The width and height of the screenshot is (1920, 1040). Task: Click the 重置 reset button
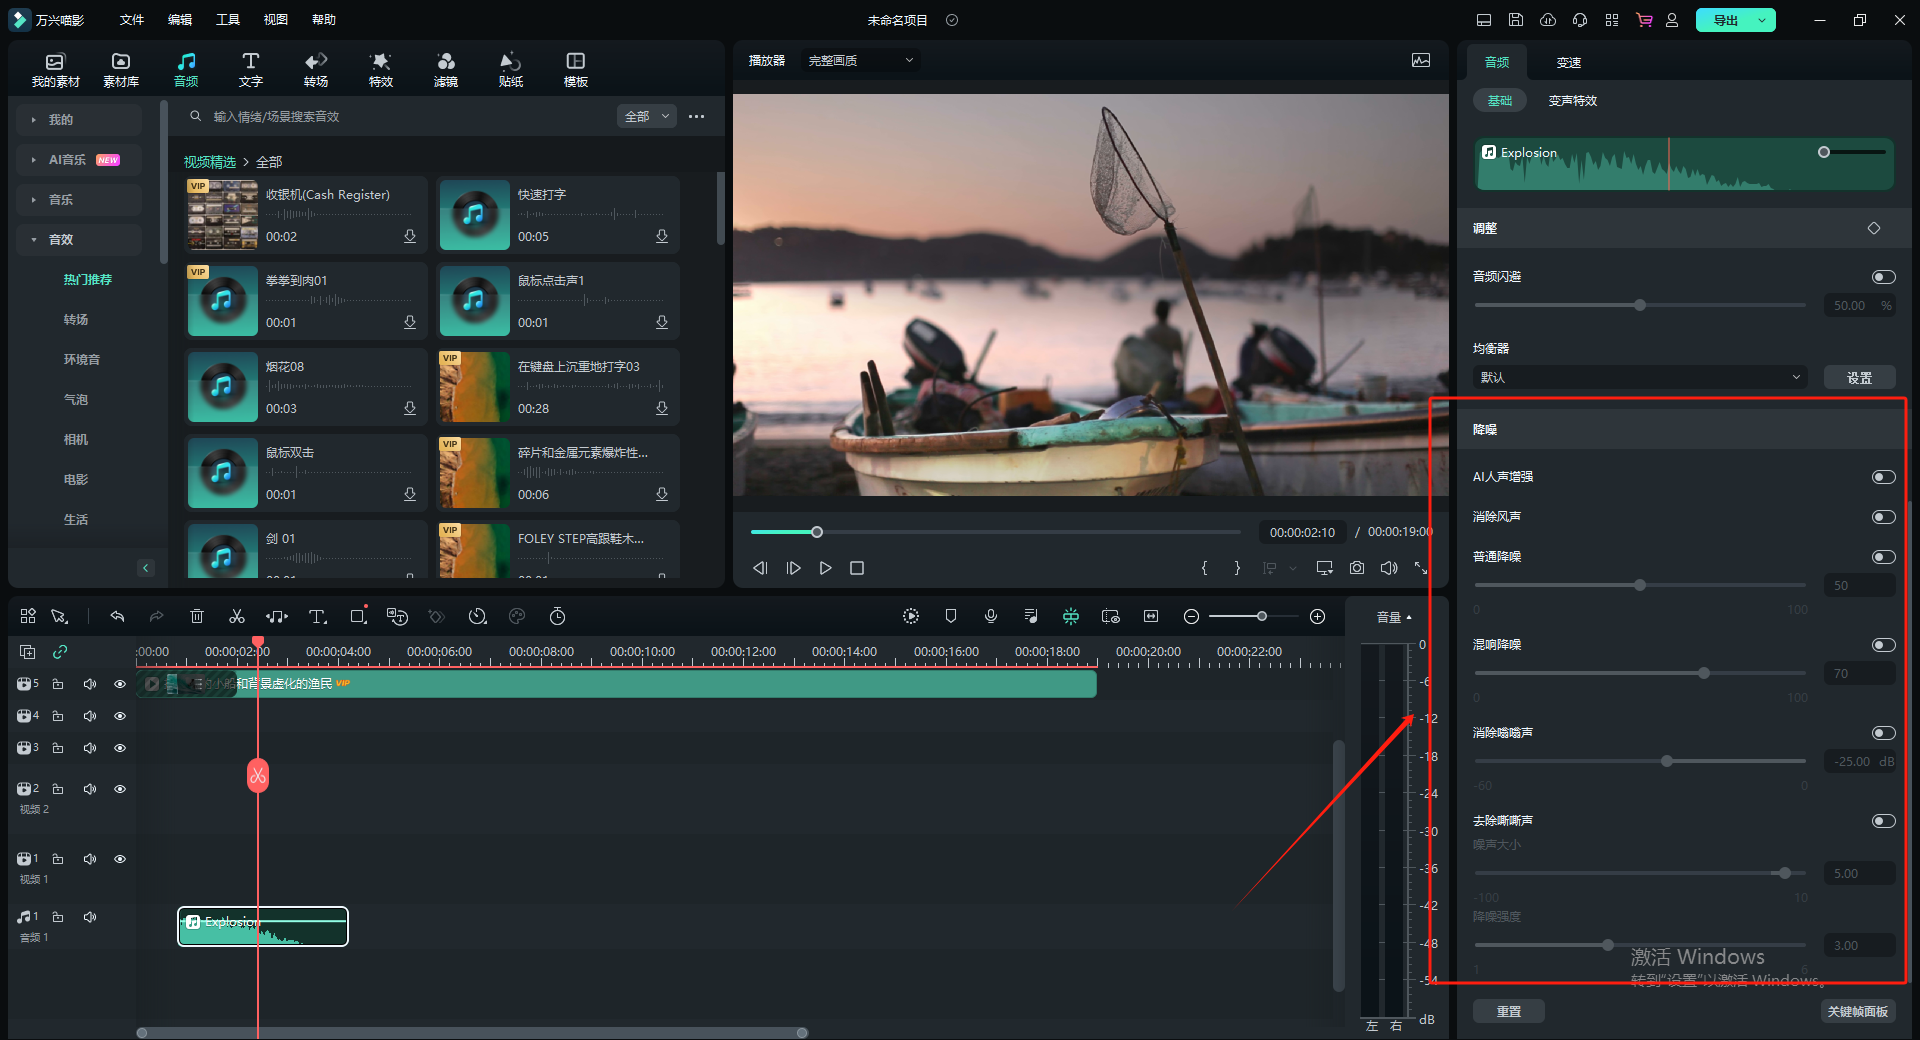1508,1012
